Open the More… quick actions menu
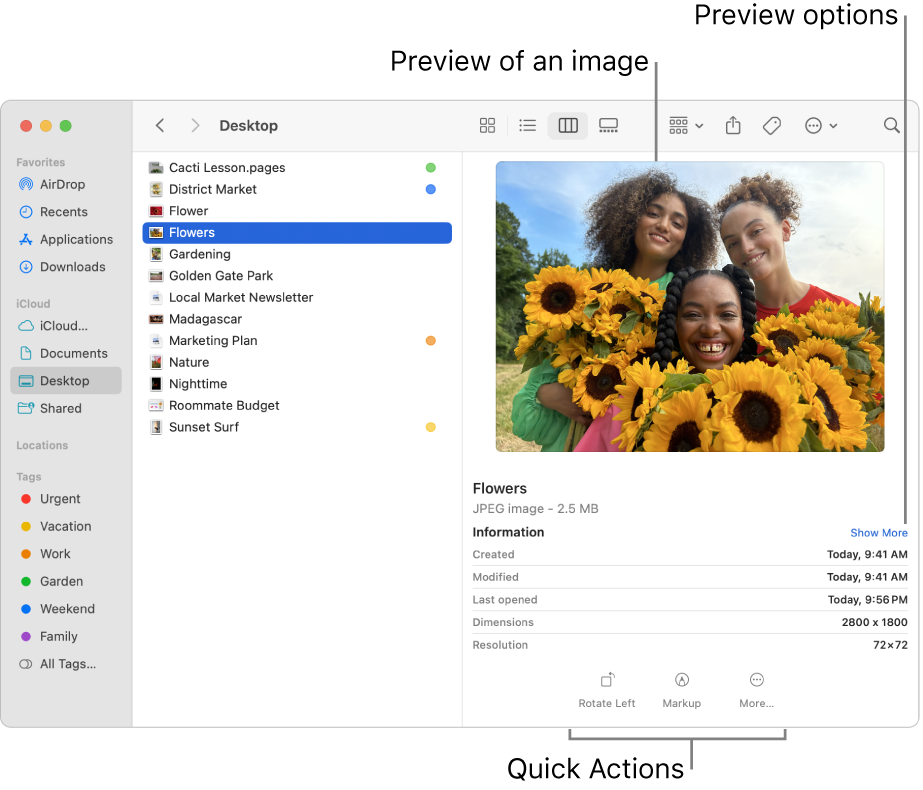Screen dimensions: 923x790 [x=756, y=689]
